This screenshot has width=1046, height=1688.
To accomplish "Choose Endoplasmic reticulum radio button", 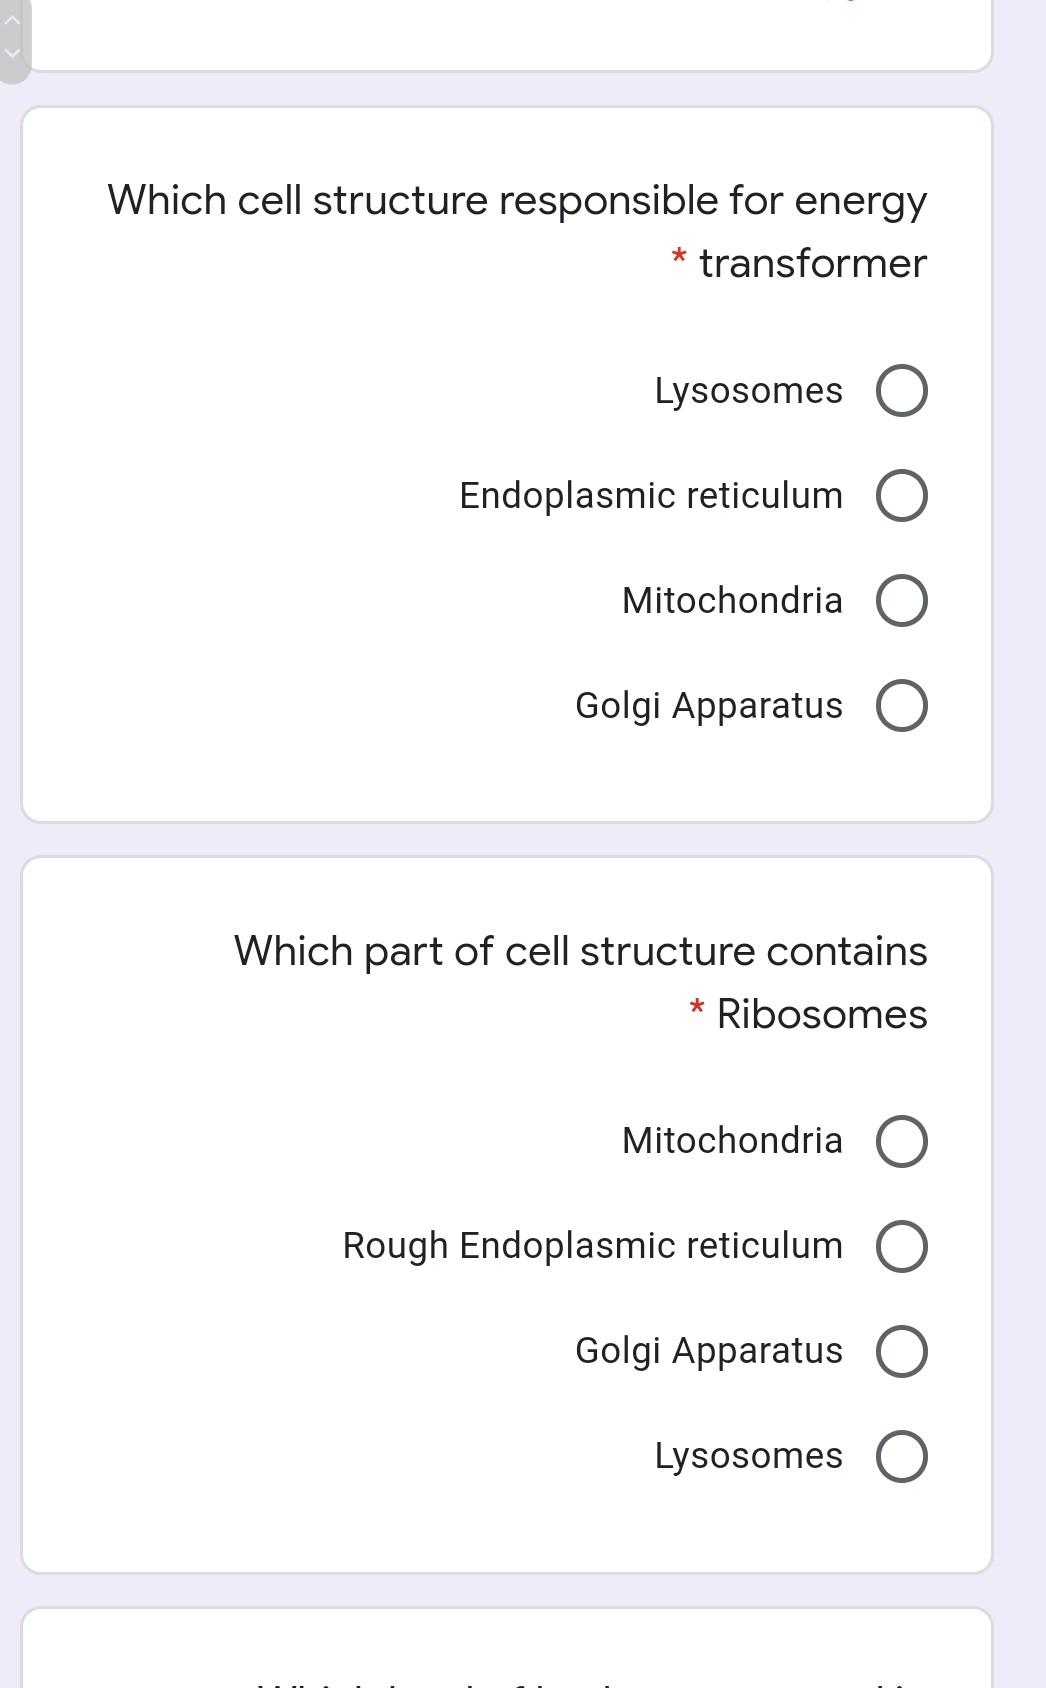I will 901,496.
